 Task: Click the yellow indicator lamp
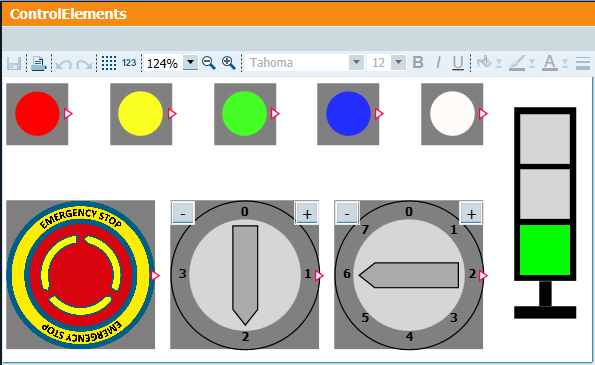(140, 113)
